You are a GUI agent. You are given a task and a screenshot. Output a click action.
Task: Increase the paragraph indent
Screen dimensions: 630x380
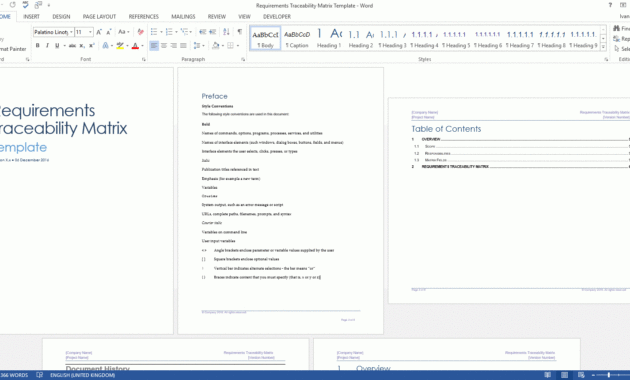[213, 32]
